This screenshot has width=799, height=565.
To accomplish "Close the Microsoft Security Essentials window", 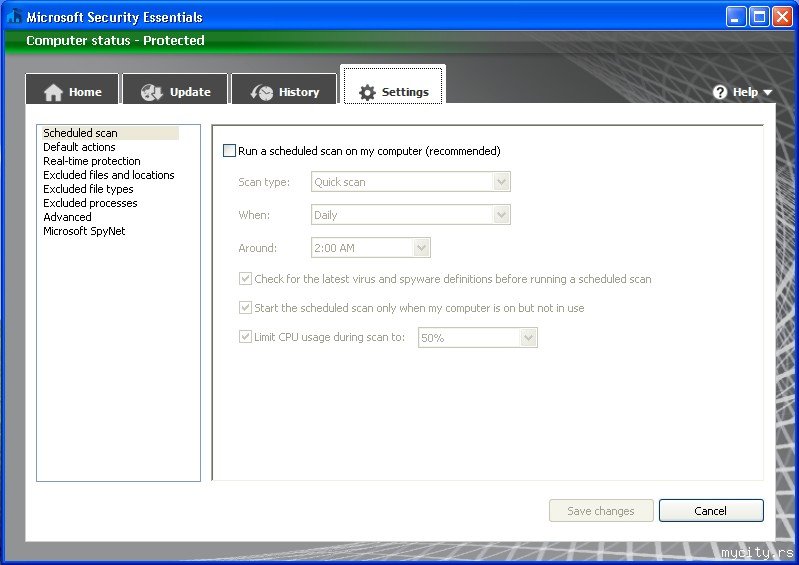I will tap(782, 17).
